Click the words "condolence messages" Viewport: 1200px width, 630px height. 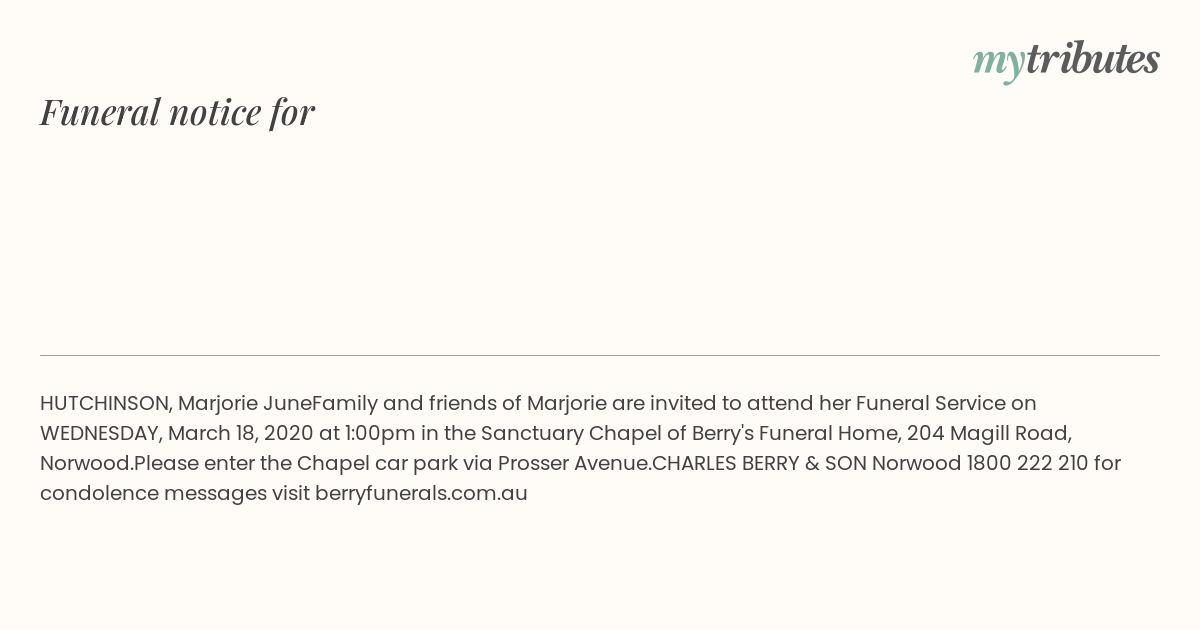(x=153, y=493)
